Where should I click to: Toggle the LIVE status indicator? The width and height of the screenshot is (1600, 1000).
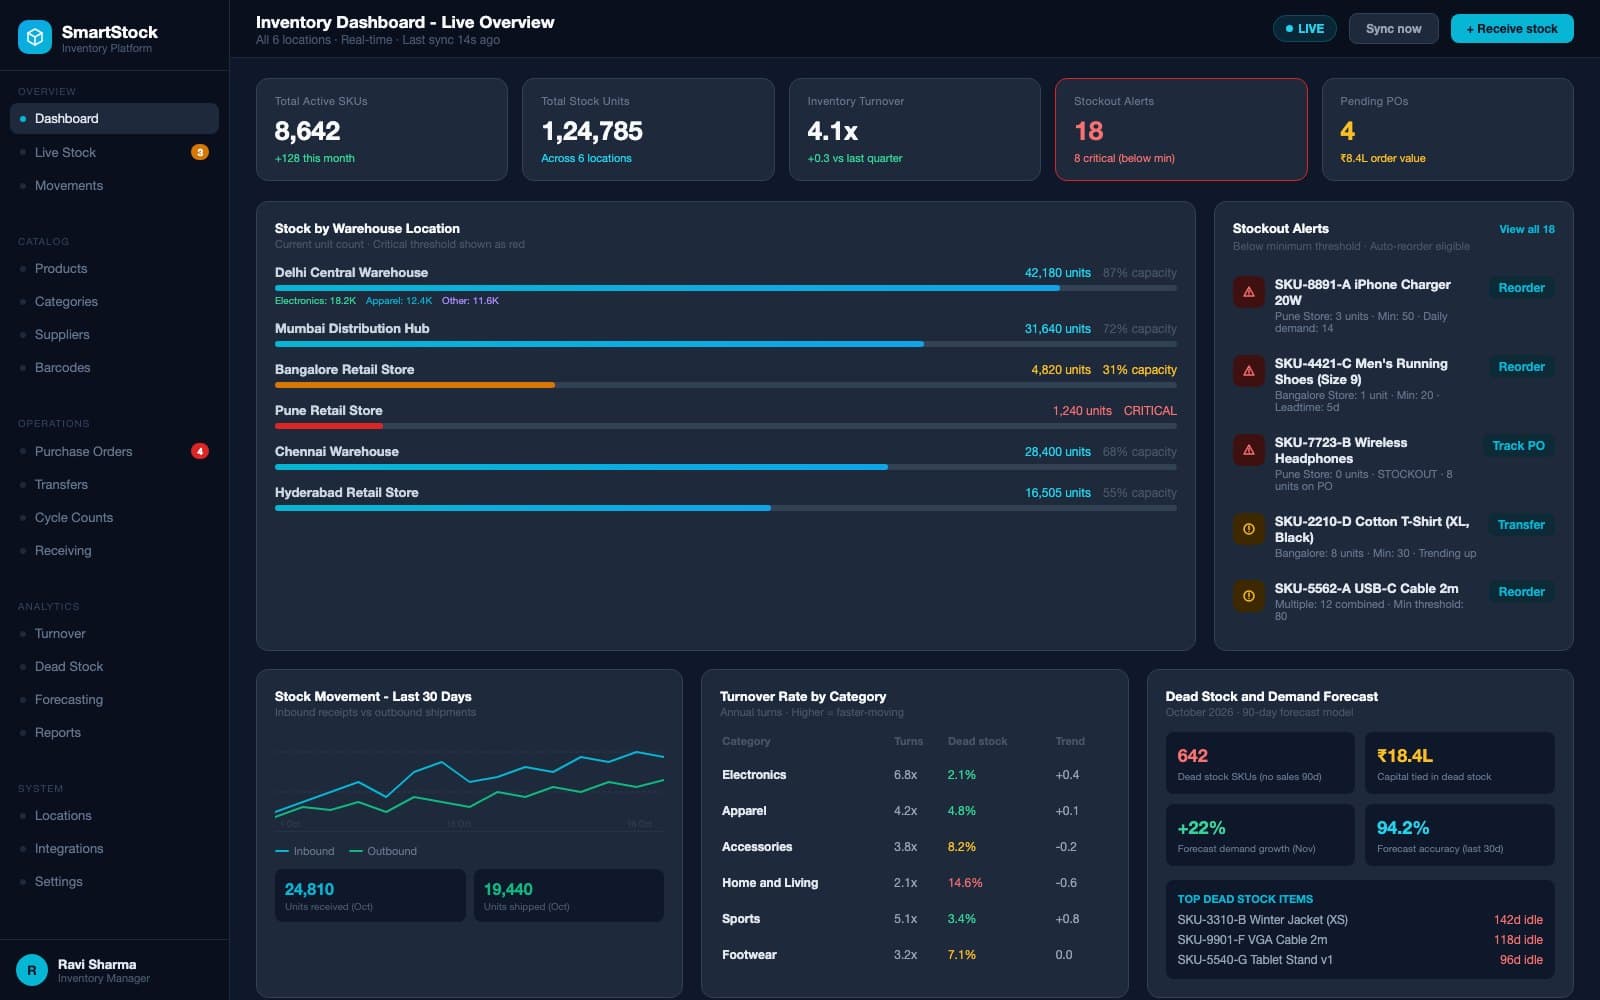(1305, 29)
